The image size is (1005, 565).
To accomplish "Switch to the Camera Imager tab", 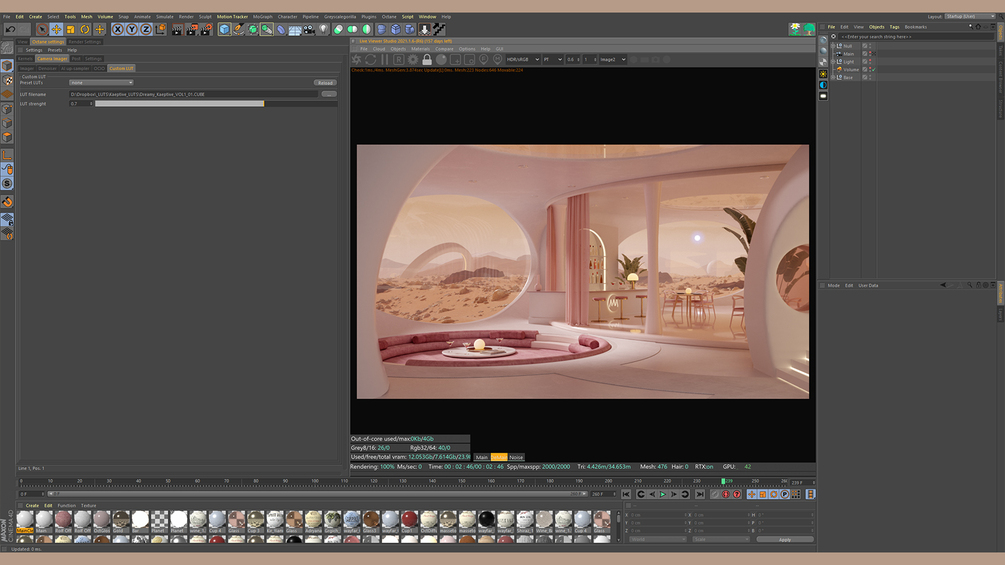I will [52, 59].
